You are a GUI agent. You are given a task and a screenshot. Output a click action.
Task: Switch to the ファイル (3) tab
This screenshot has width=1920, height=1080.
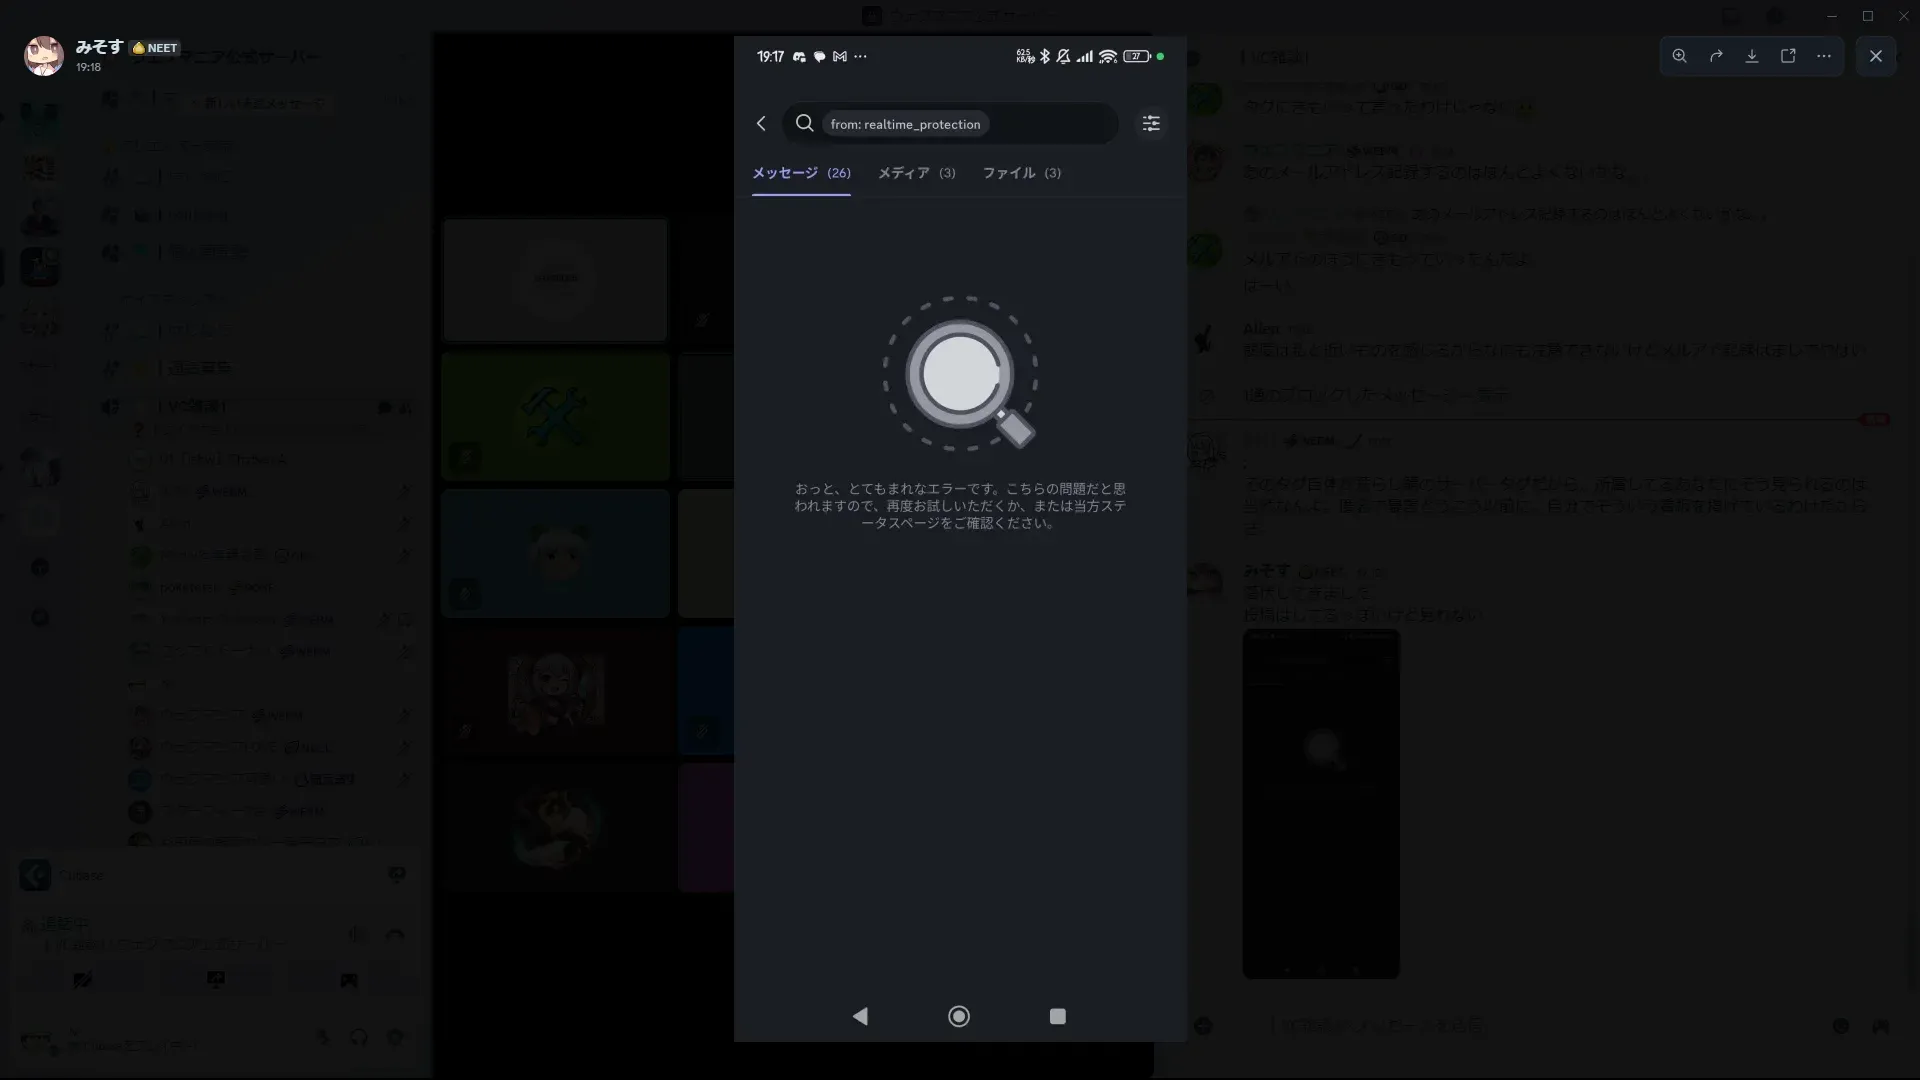[x=1021, y=173]
